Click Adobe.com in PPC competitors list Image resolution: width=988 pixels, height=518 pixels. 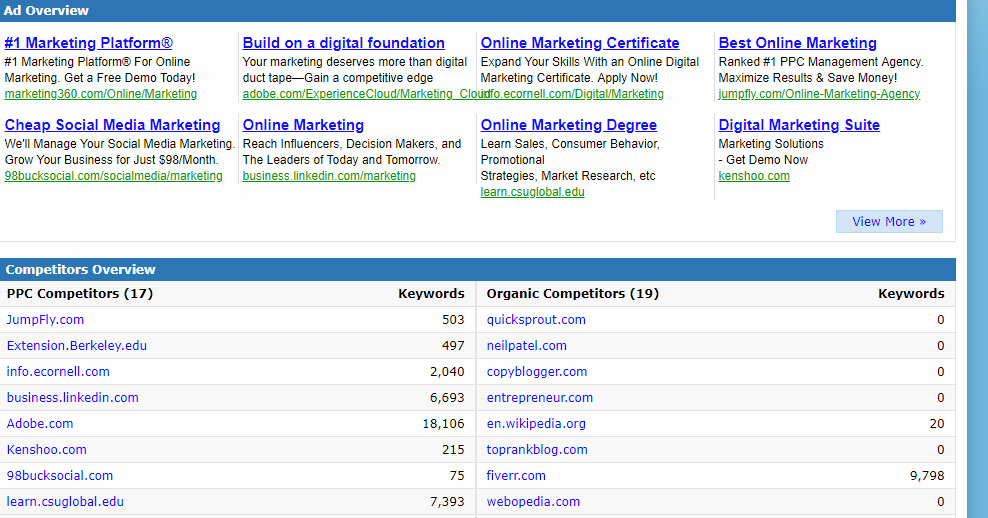40,424
